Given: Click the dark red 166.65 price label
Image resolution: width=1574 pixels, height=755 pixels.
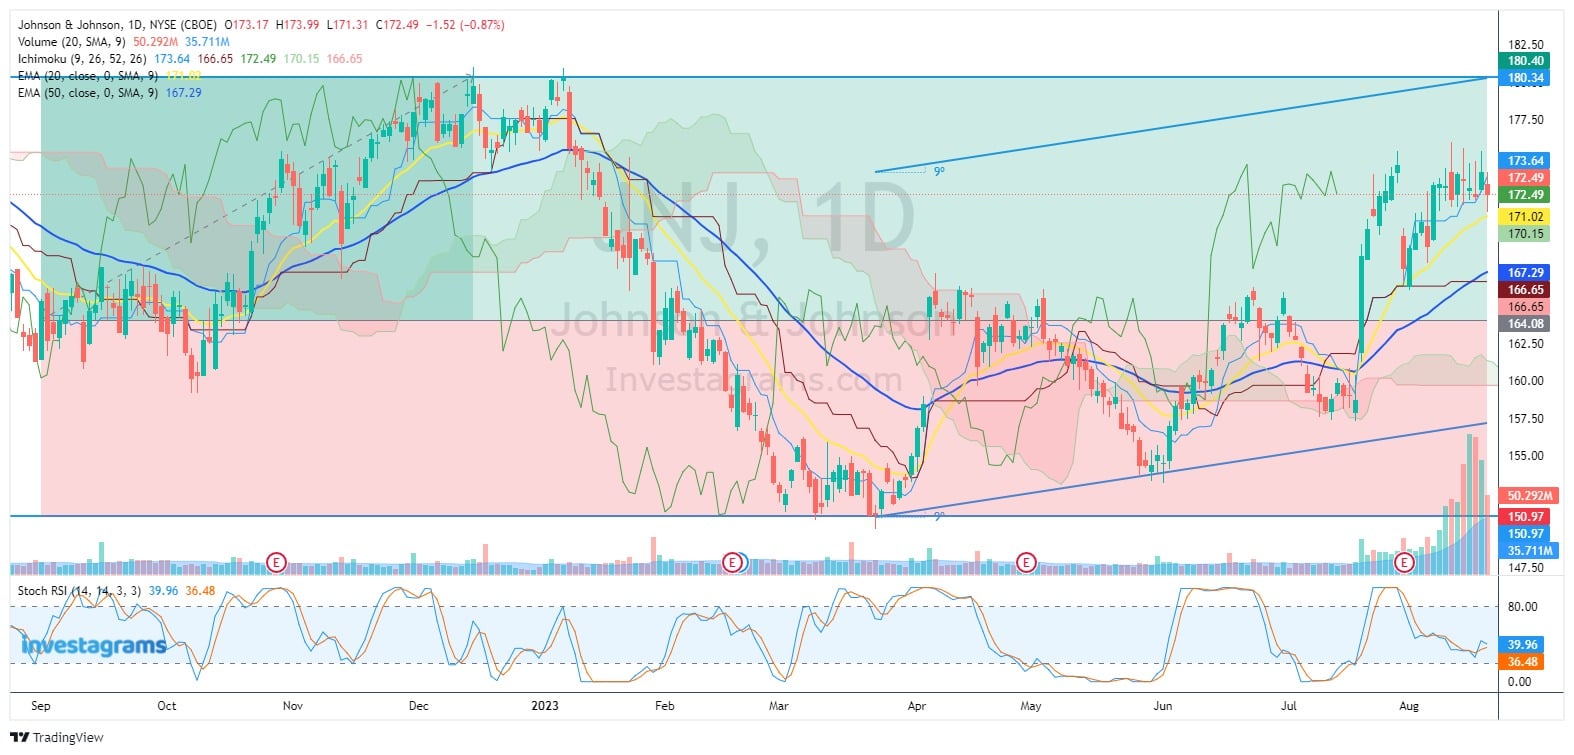Looking at the screenshot, I should [x=1526, y=290].
